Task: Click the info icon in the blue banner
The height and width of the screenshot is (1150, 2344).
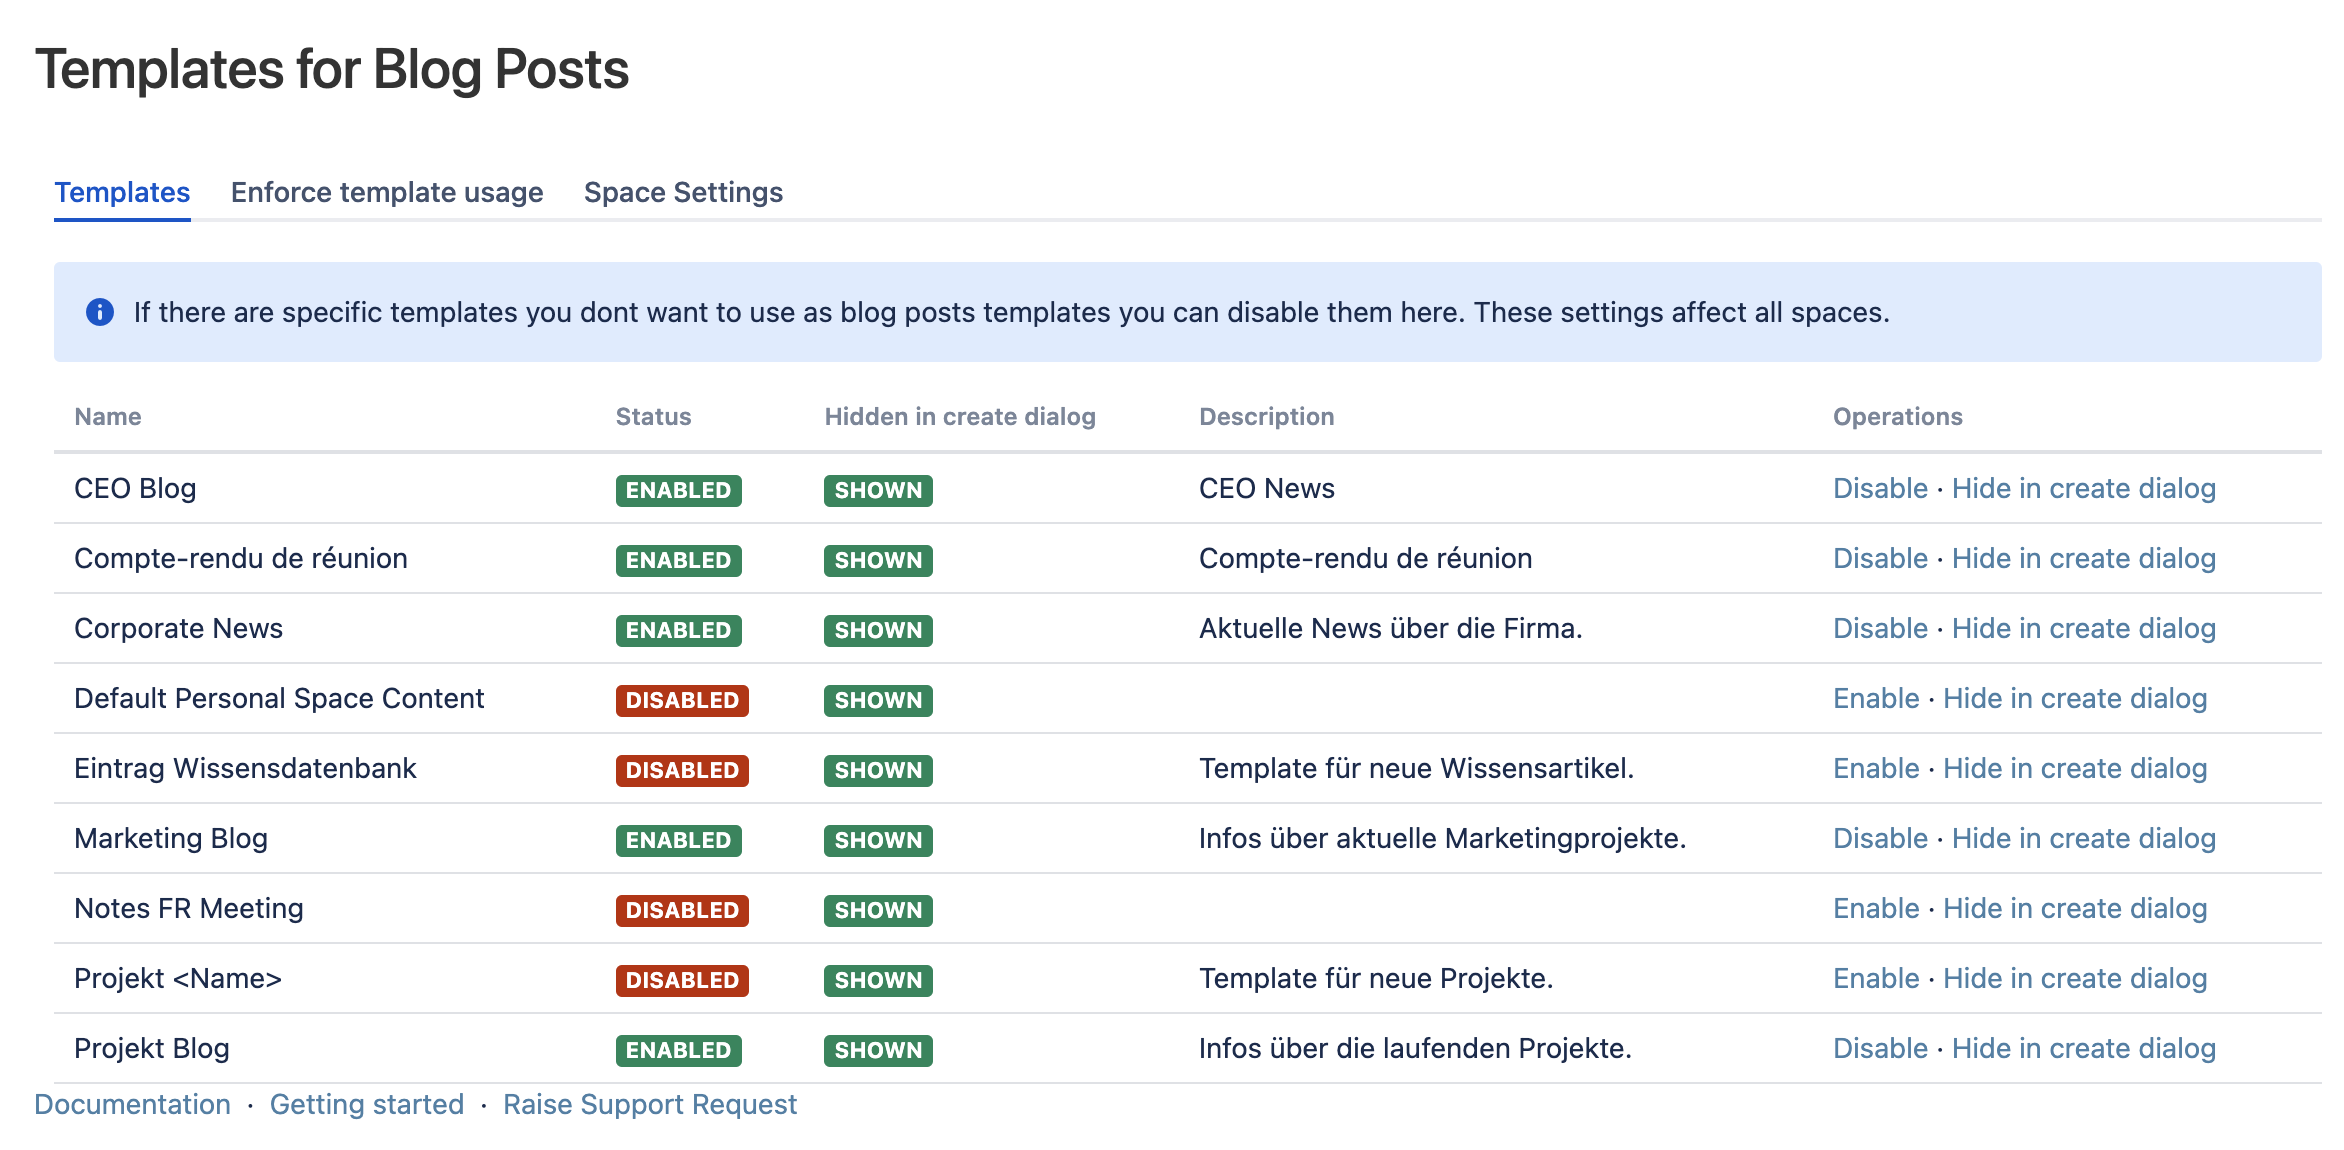Action: point(100,312)
